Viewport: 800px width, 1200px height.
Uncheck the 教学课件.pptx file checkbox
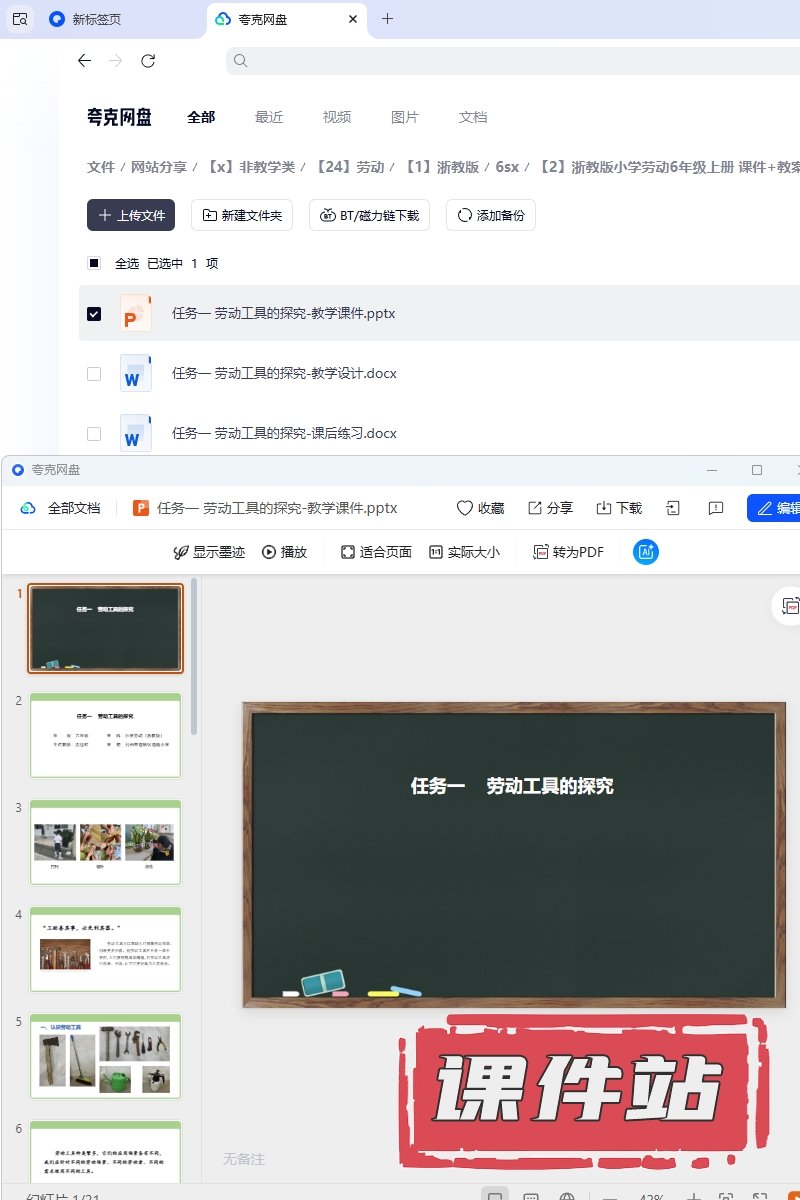[x=94, y=314]
